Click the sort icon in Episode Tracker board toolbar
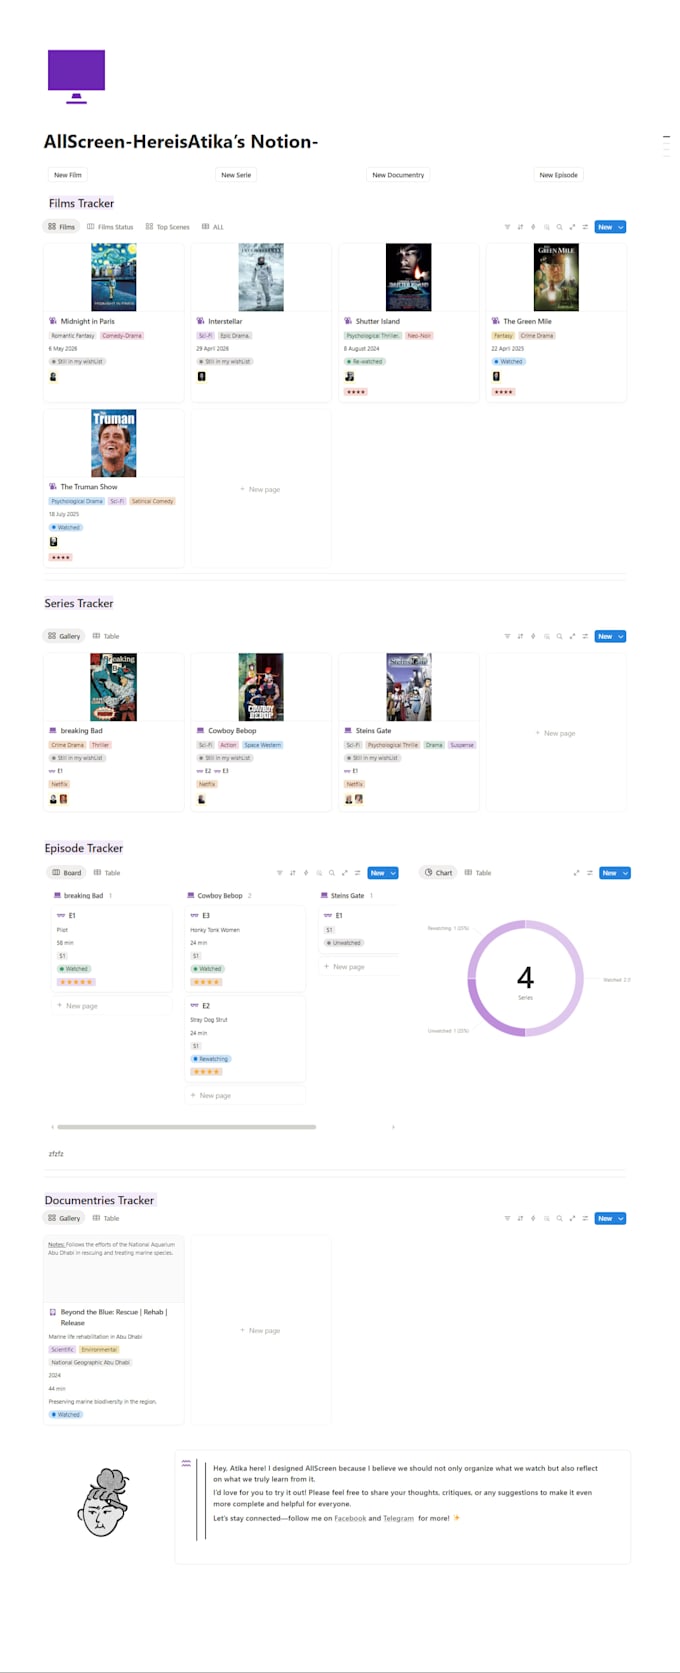The height and width of the screenshot is (1673, 680). coord(293,873)
